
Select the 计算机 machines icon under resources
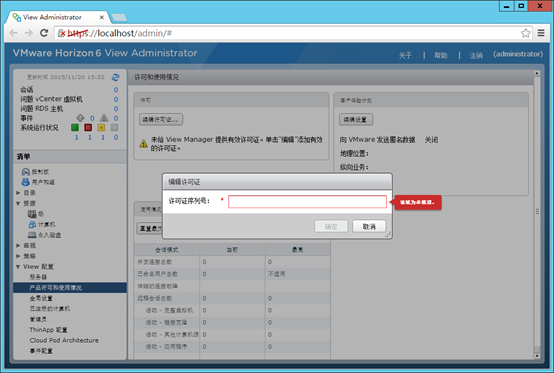32,224
